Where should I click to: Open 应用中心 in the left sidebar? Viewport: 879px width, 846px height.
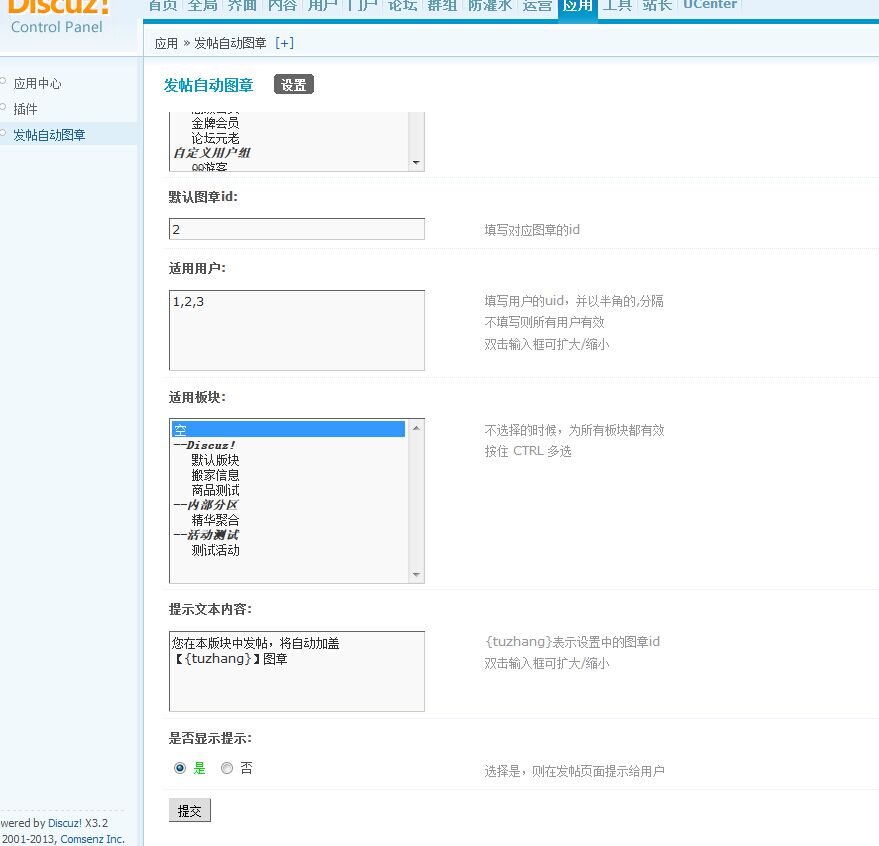click(x=37, y=84)
